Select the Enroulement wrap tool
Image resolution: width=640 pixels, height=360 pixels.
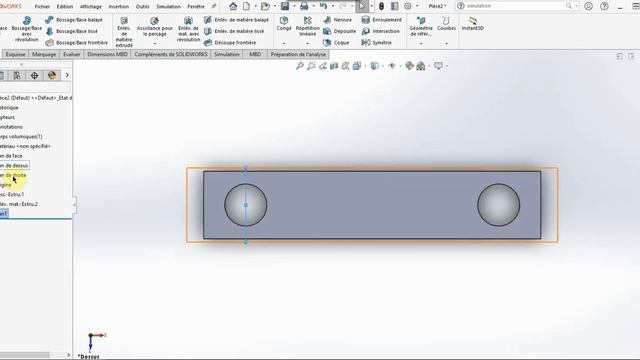tap(381, 20)
